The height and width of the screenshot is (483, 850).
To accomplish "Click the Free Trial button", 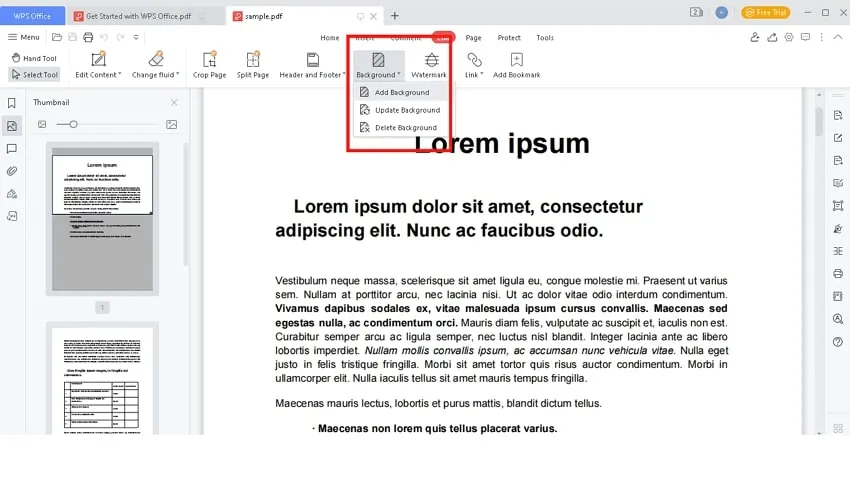I will [x=766, y=12].
